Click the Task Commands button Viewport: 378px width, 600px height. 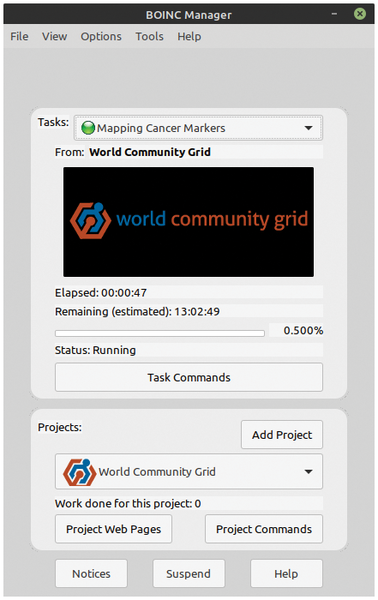189,378
